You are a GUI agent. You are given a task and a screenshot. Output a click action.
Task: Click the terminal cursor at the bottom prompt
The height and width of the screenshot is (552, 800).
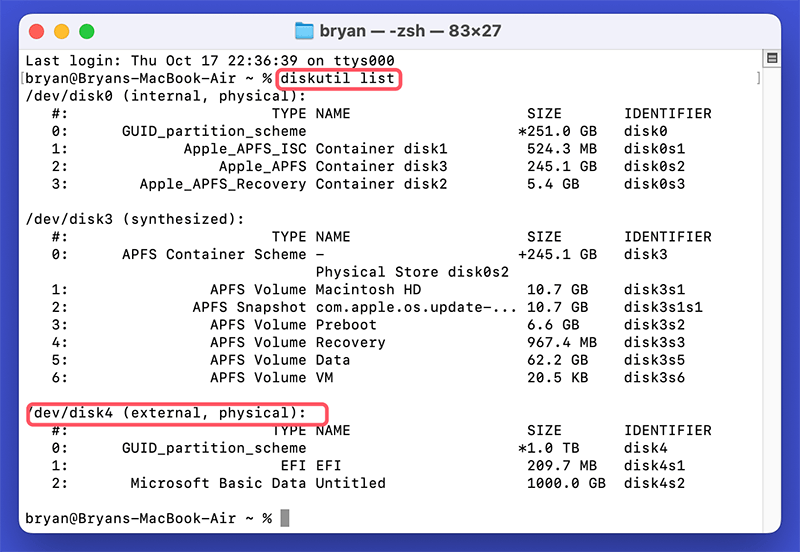285,518
